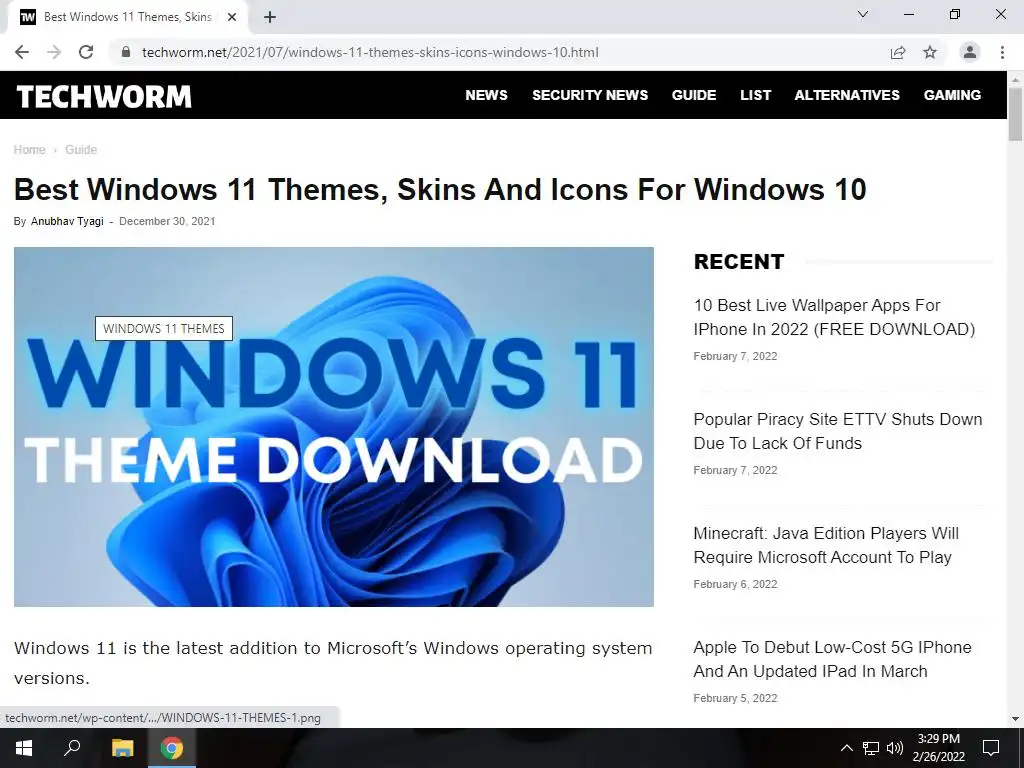The image size is (1024, 768).
Task: Click the RECENT sidebar heading
Action: coord(739,262)
